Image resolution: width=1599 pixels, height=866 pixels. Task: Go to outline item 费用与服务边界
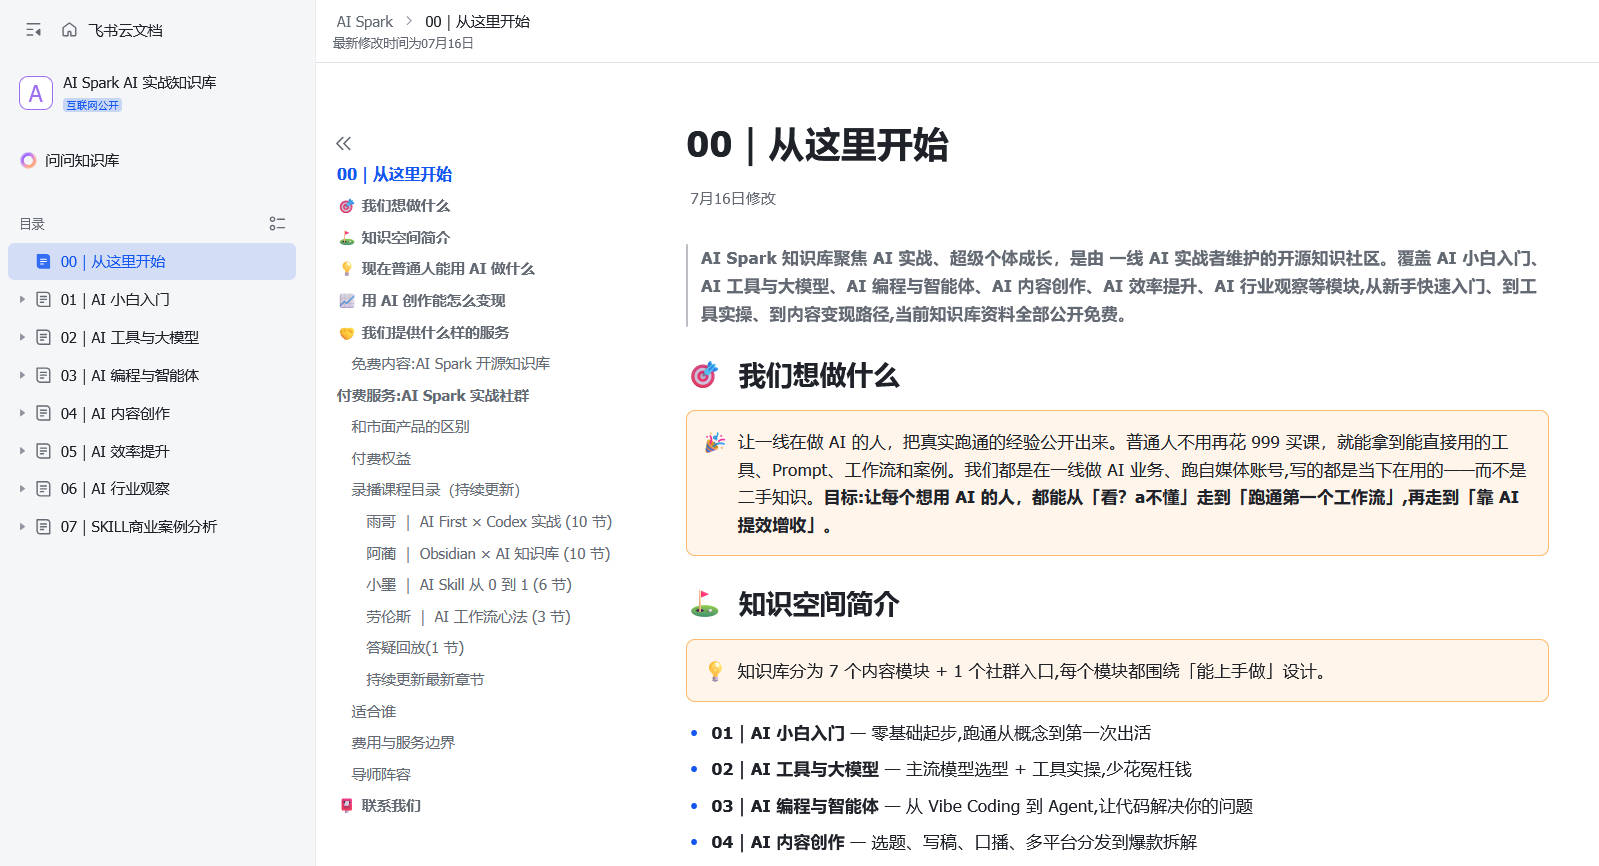(x=403, y=743)
